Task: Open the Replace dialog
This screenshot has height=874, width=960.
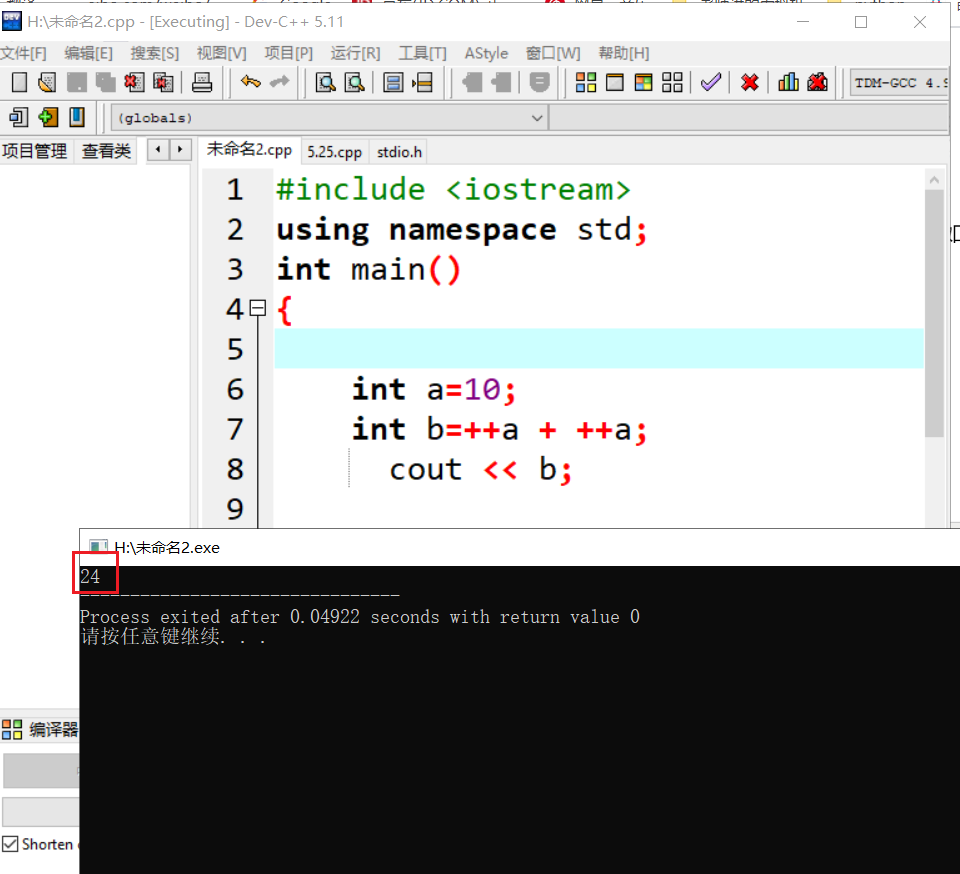Action: [x=354, y=81]
